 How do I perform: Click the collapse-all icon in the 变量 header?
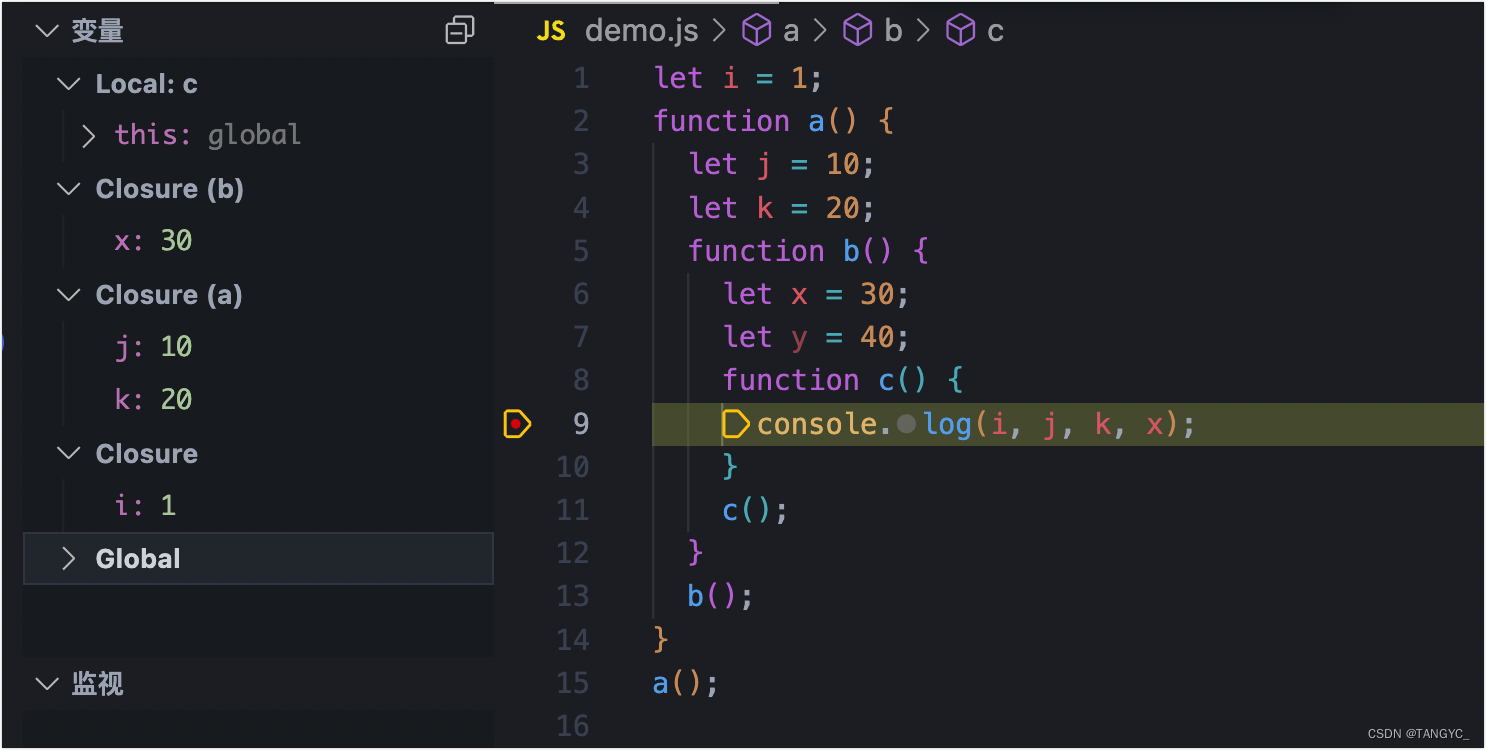460,31
